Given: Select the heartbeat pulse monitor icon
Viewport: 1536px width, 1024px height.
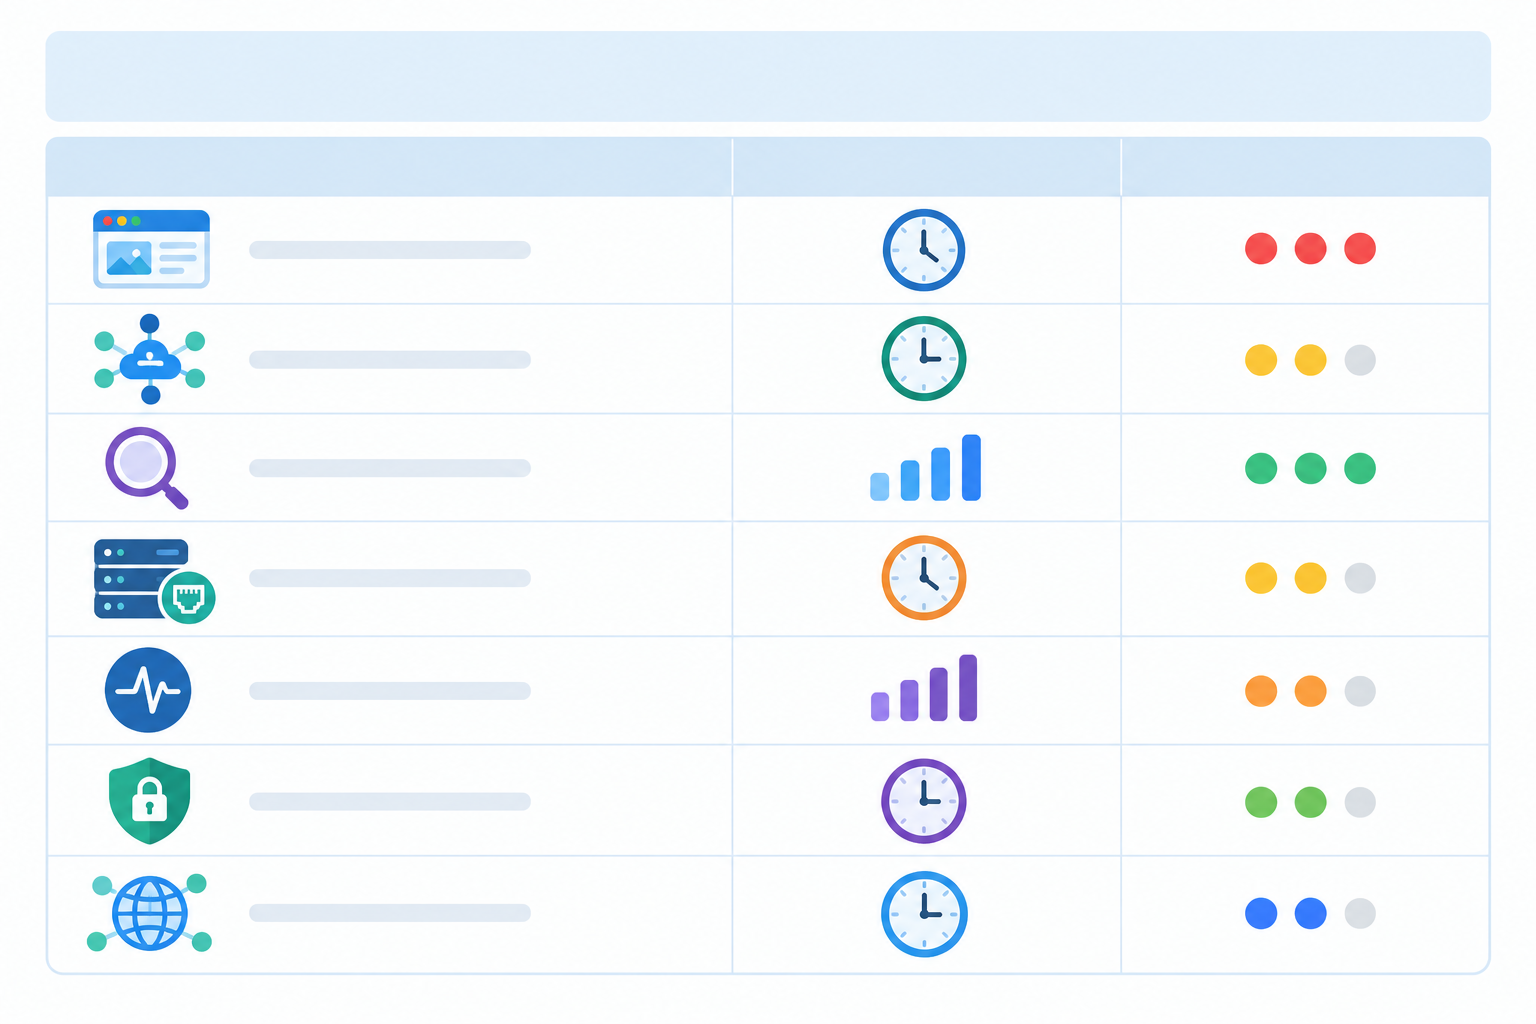Looking at the screenshot, I should coord(148,690).
